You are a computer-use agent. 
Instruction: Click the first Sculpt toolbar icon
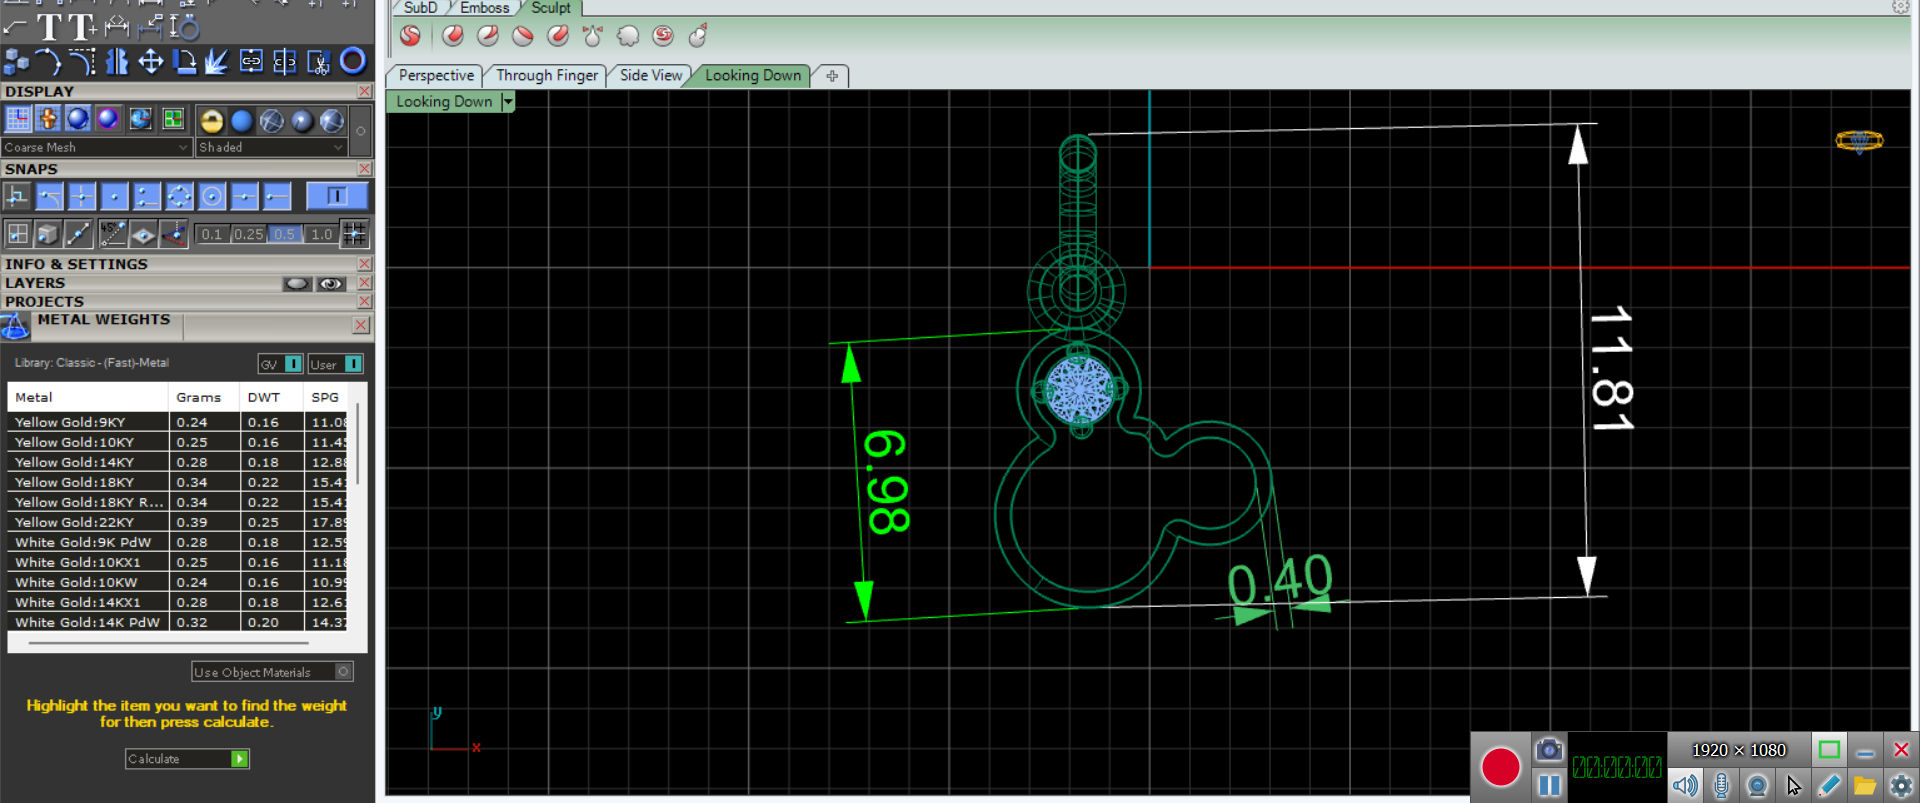tap(410, 36)
